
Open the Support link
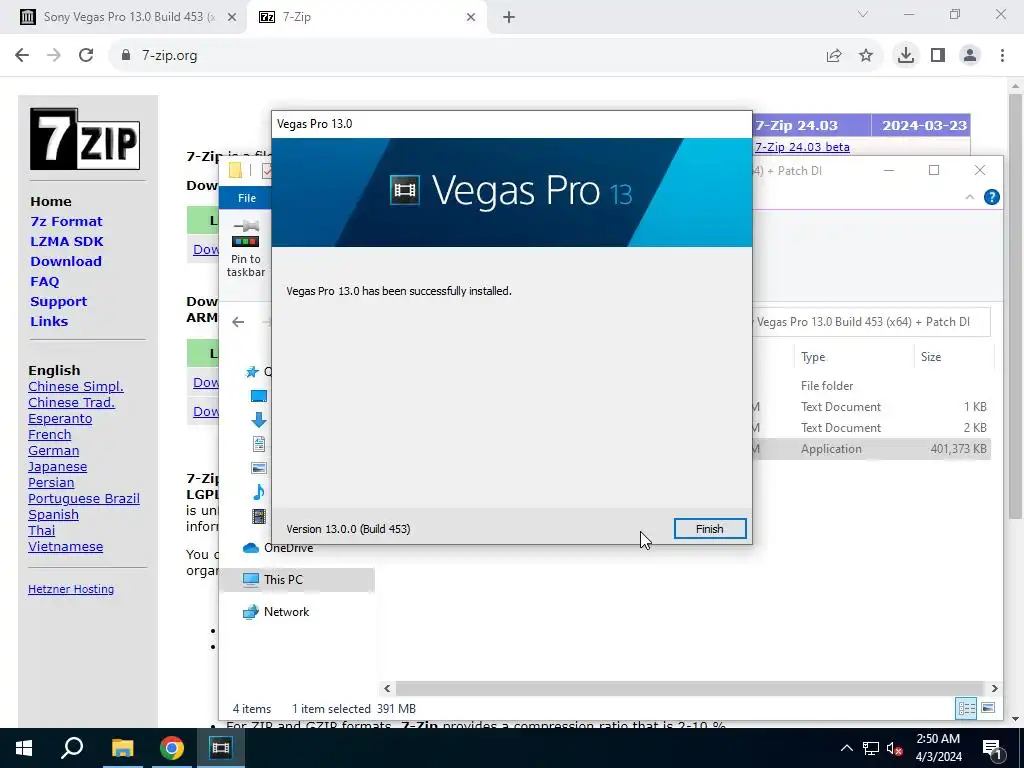[59, 302]
